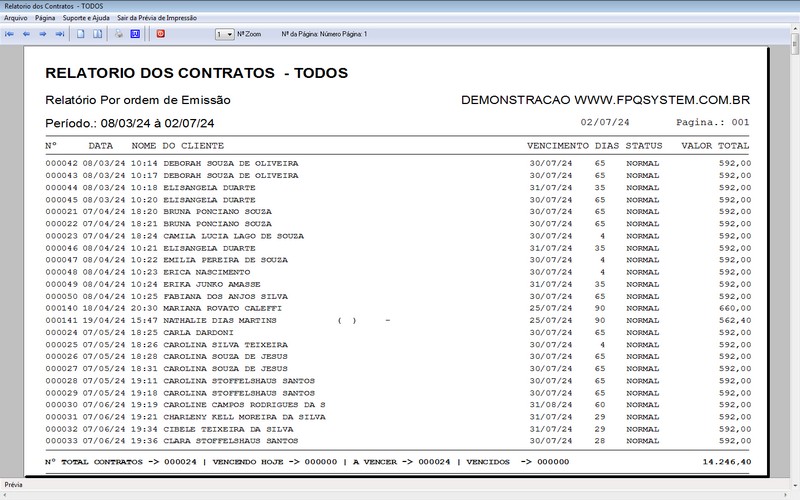Click 'ERIKA JUNKO AMASSE' client name
The height and width of the screenshot is (500, 800).
(212, 285)
